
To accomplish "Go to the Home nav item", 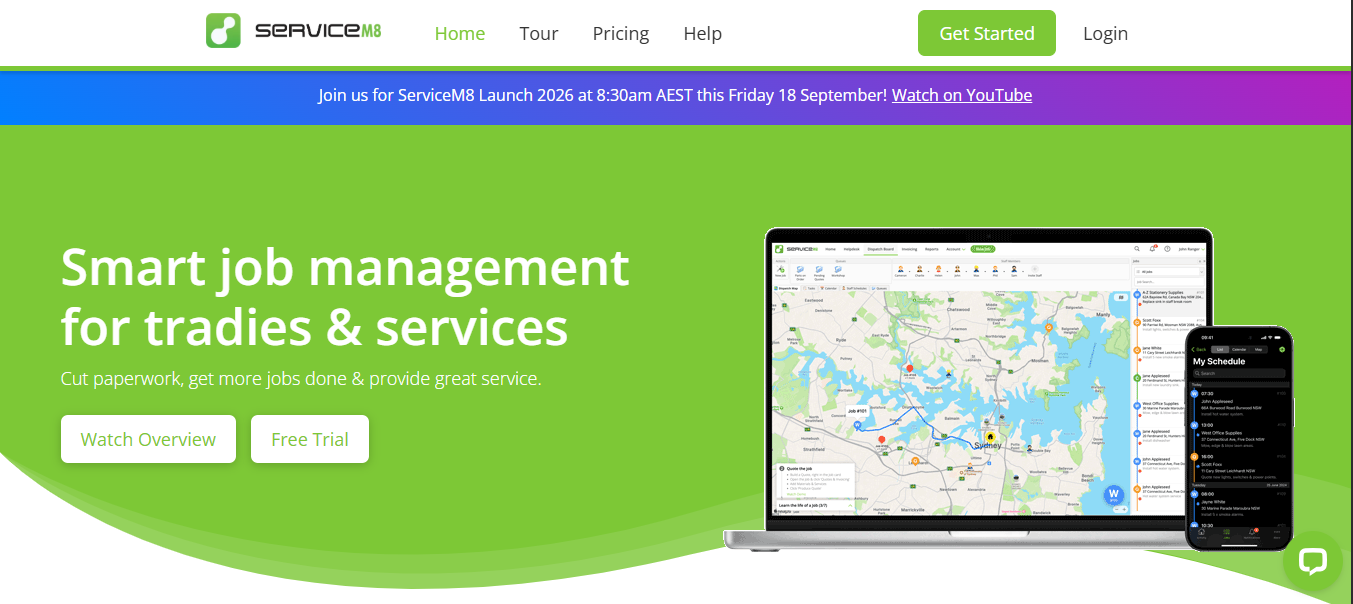I will point(460,33).
